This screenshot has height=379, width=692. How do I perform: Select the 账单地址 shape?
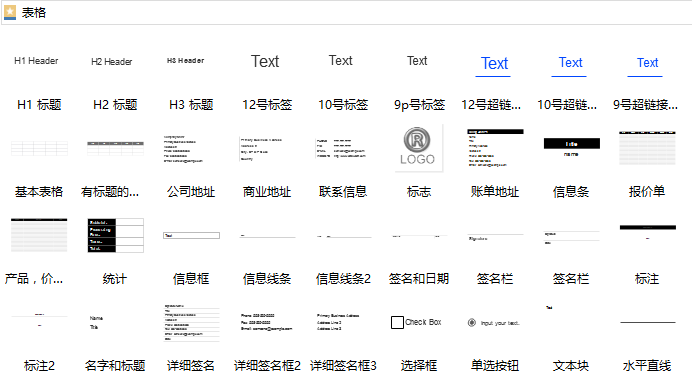(x=495, y=148)
